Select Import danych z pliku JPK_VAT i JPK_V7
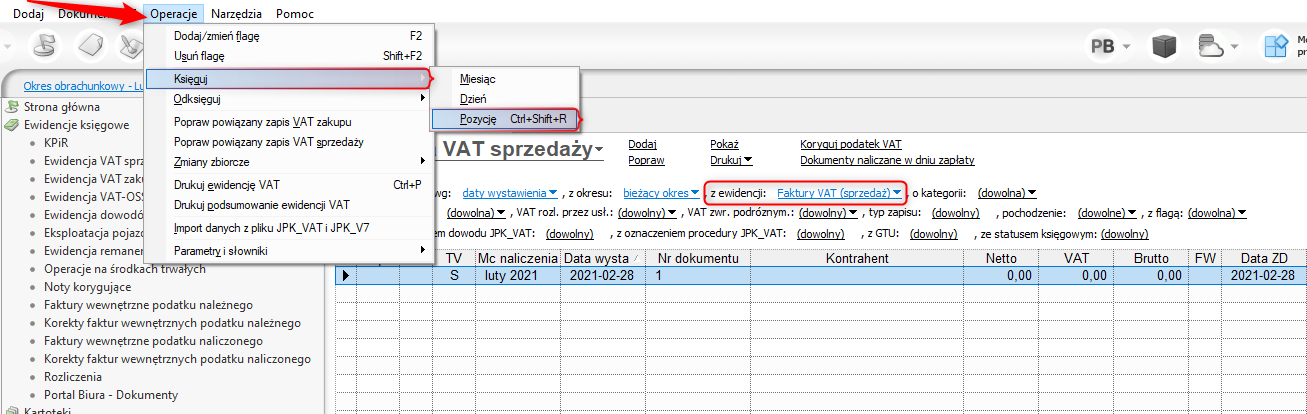The height and width of the screenshot is (414, 1307). [x=288, y=228]
